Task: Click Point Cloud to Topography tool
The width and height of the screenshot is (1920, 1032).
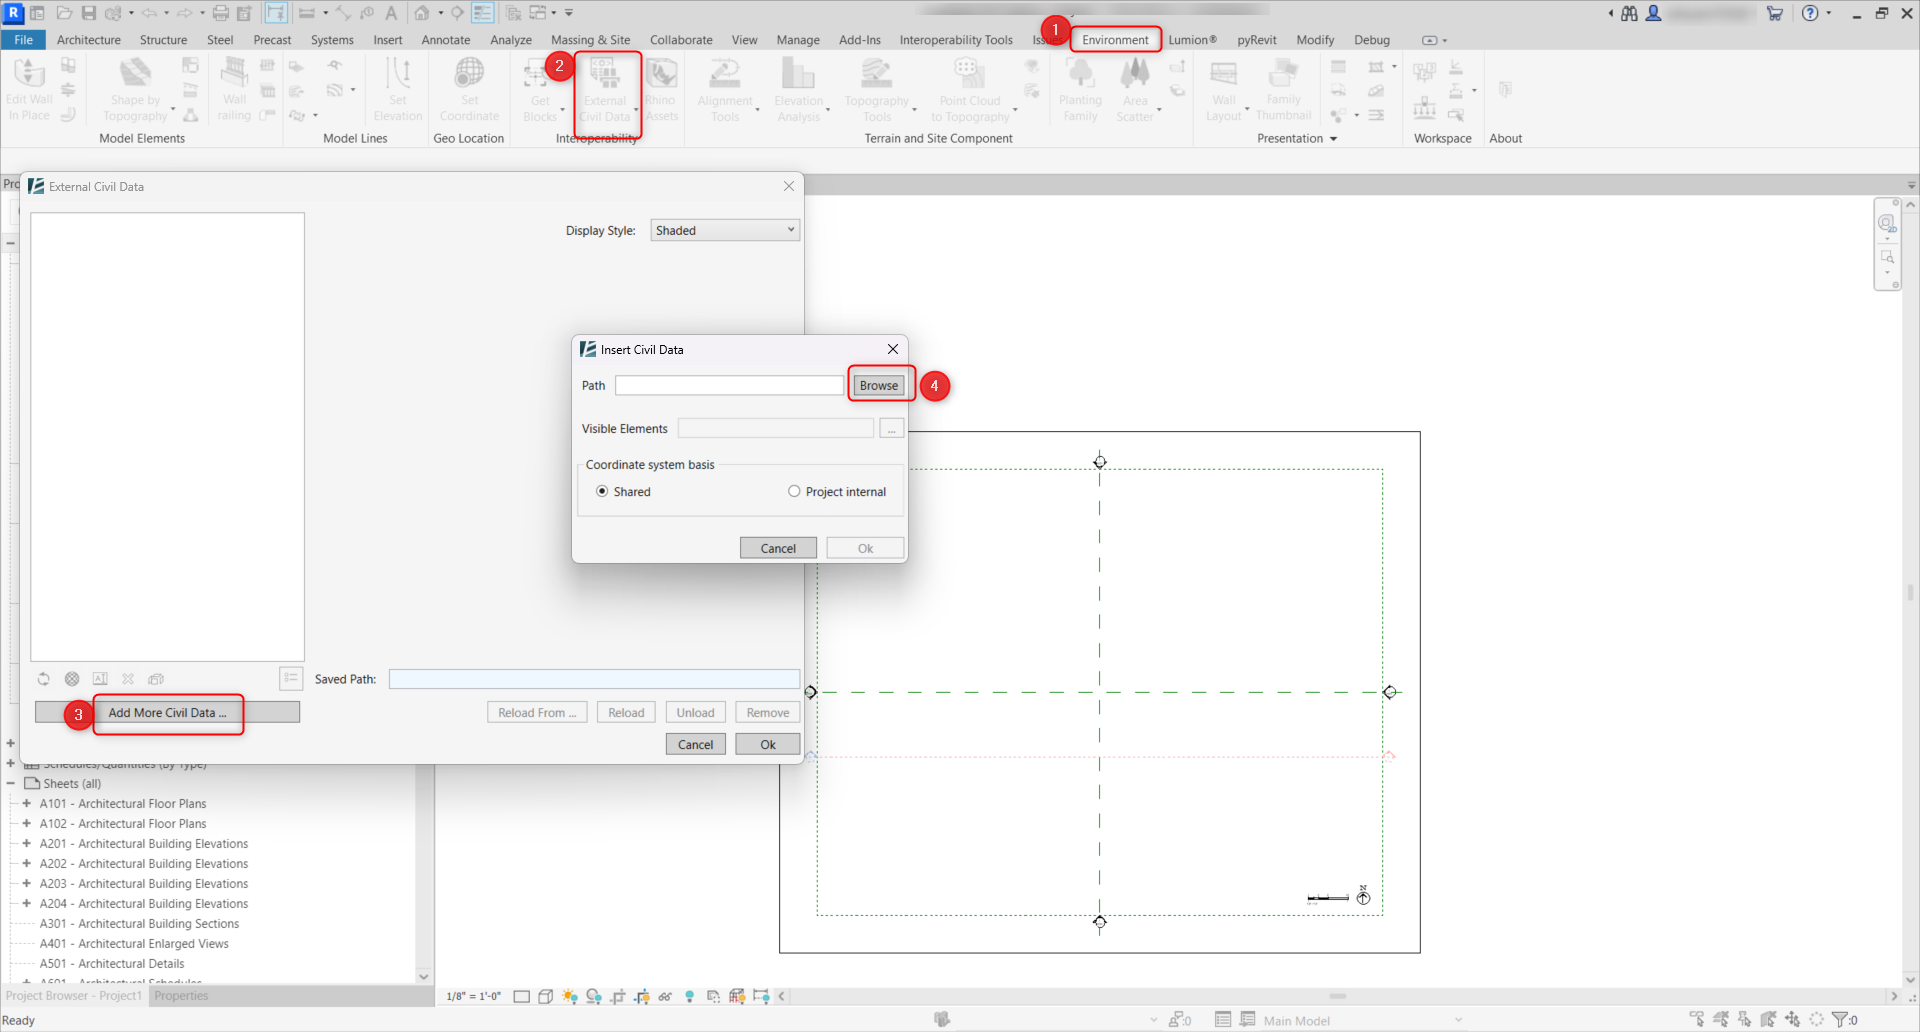Action: 968,90
